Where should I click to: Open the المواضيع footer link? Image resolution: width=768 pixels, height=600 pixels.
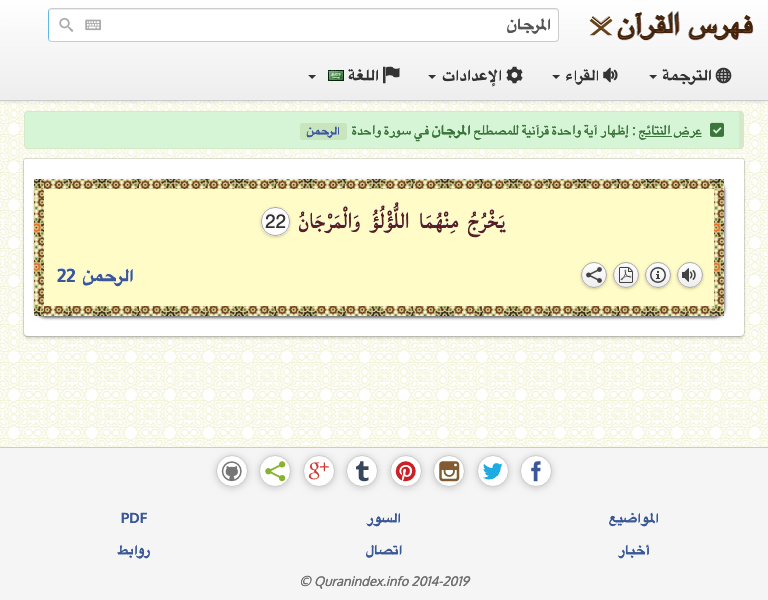pyautogui.click(x=633, y=518)
